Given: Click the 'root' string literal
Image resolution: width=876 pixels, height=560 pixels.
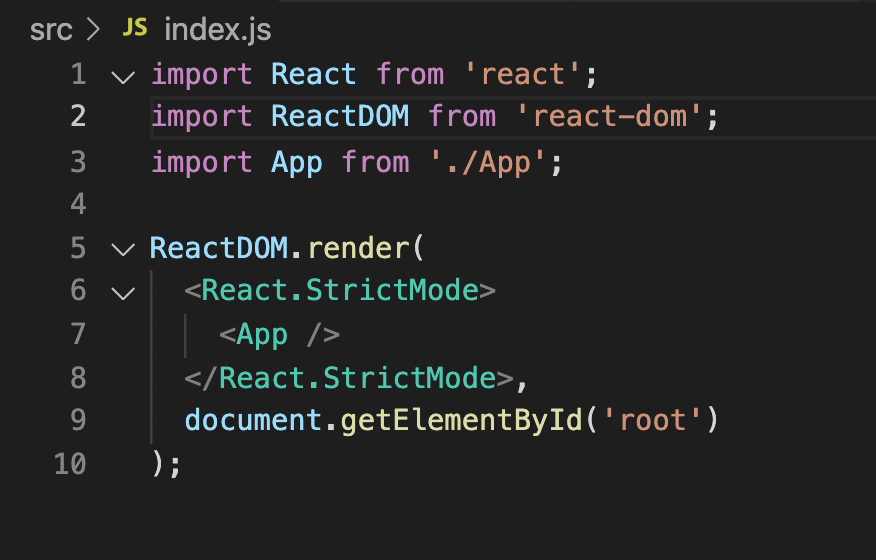Looking at the screenshot, I should [x=652, y=420].
